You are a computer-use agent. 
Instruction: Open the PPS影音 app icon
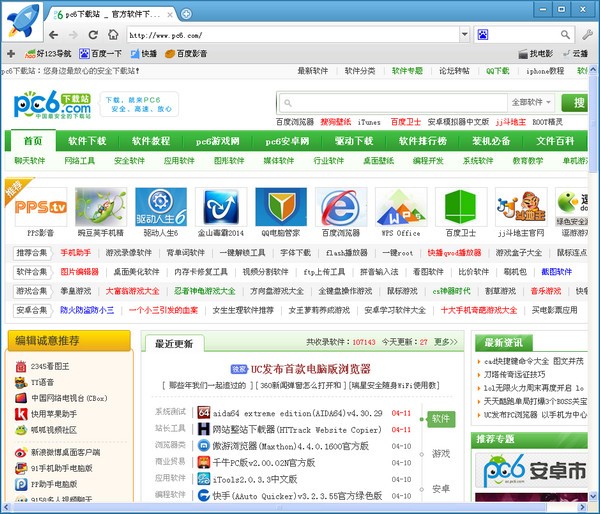click(41, 207)
